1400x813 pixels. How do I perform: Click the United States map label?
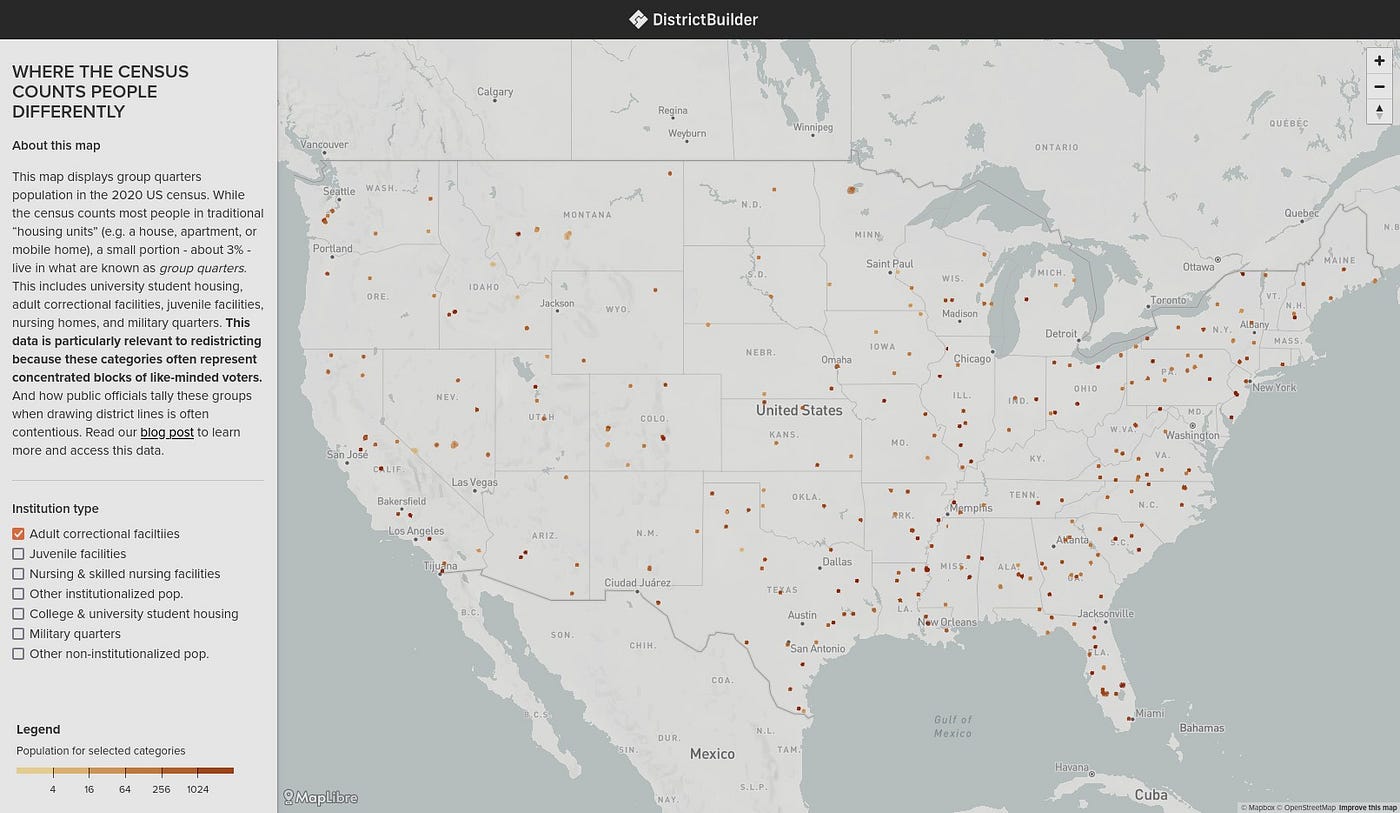pyautogui.click(x=799, y=410)
